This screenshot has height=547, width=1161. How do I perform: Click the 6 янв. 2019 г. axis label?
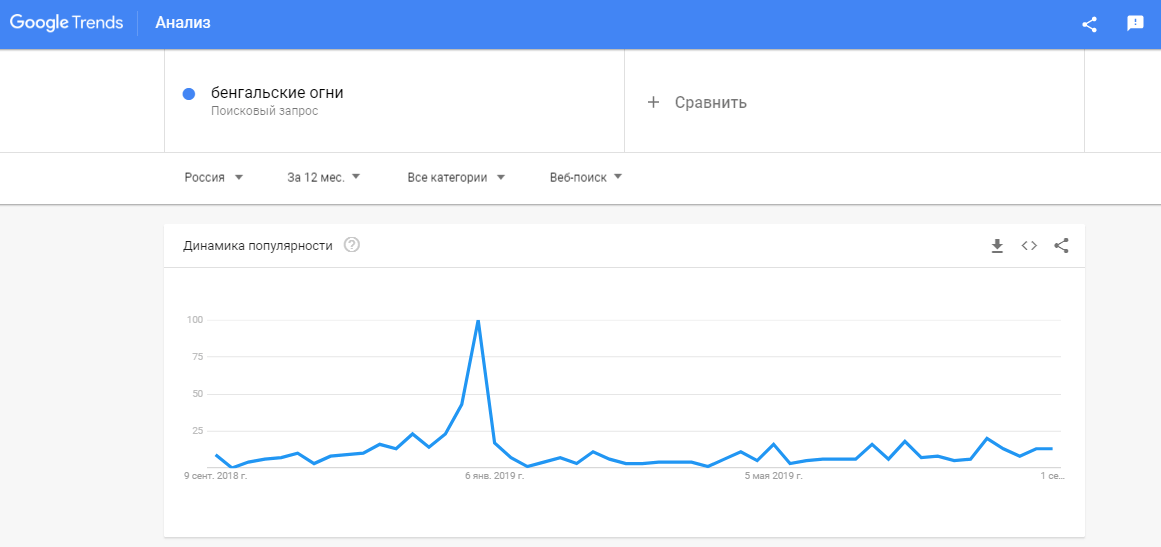point(494,476)
